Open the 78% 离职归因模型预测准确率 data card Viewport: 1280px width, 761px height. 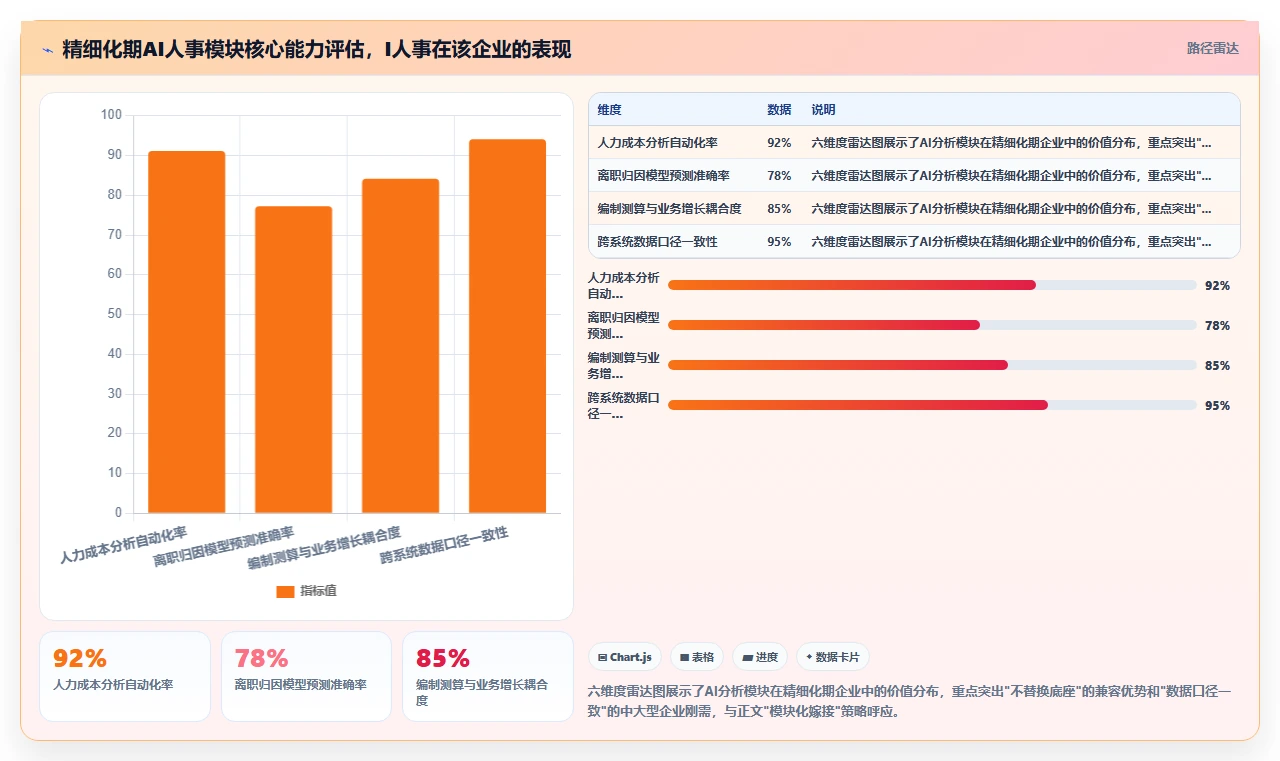click(x=306, y=676)
